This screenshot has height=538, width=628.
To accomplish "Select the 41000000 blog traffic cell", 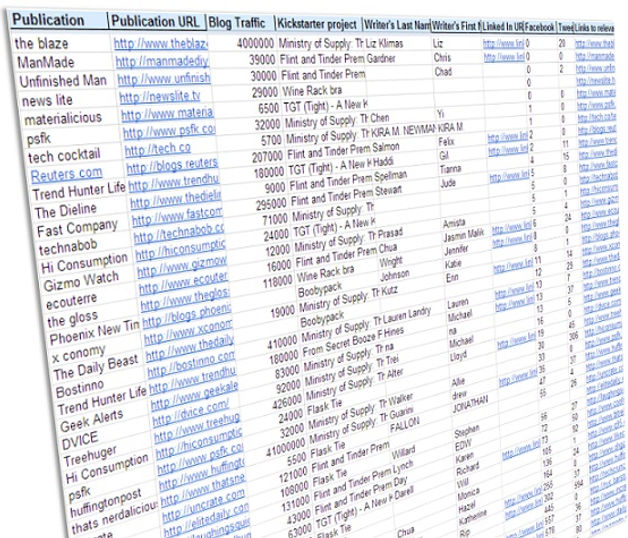I will coord(286,449).
